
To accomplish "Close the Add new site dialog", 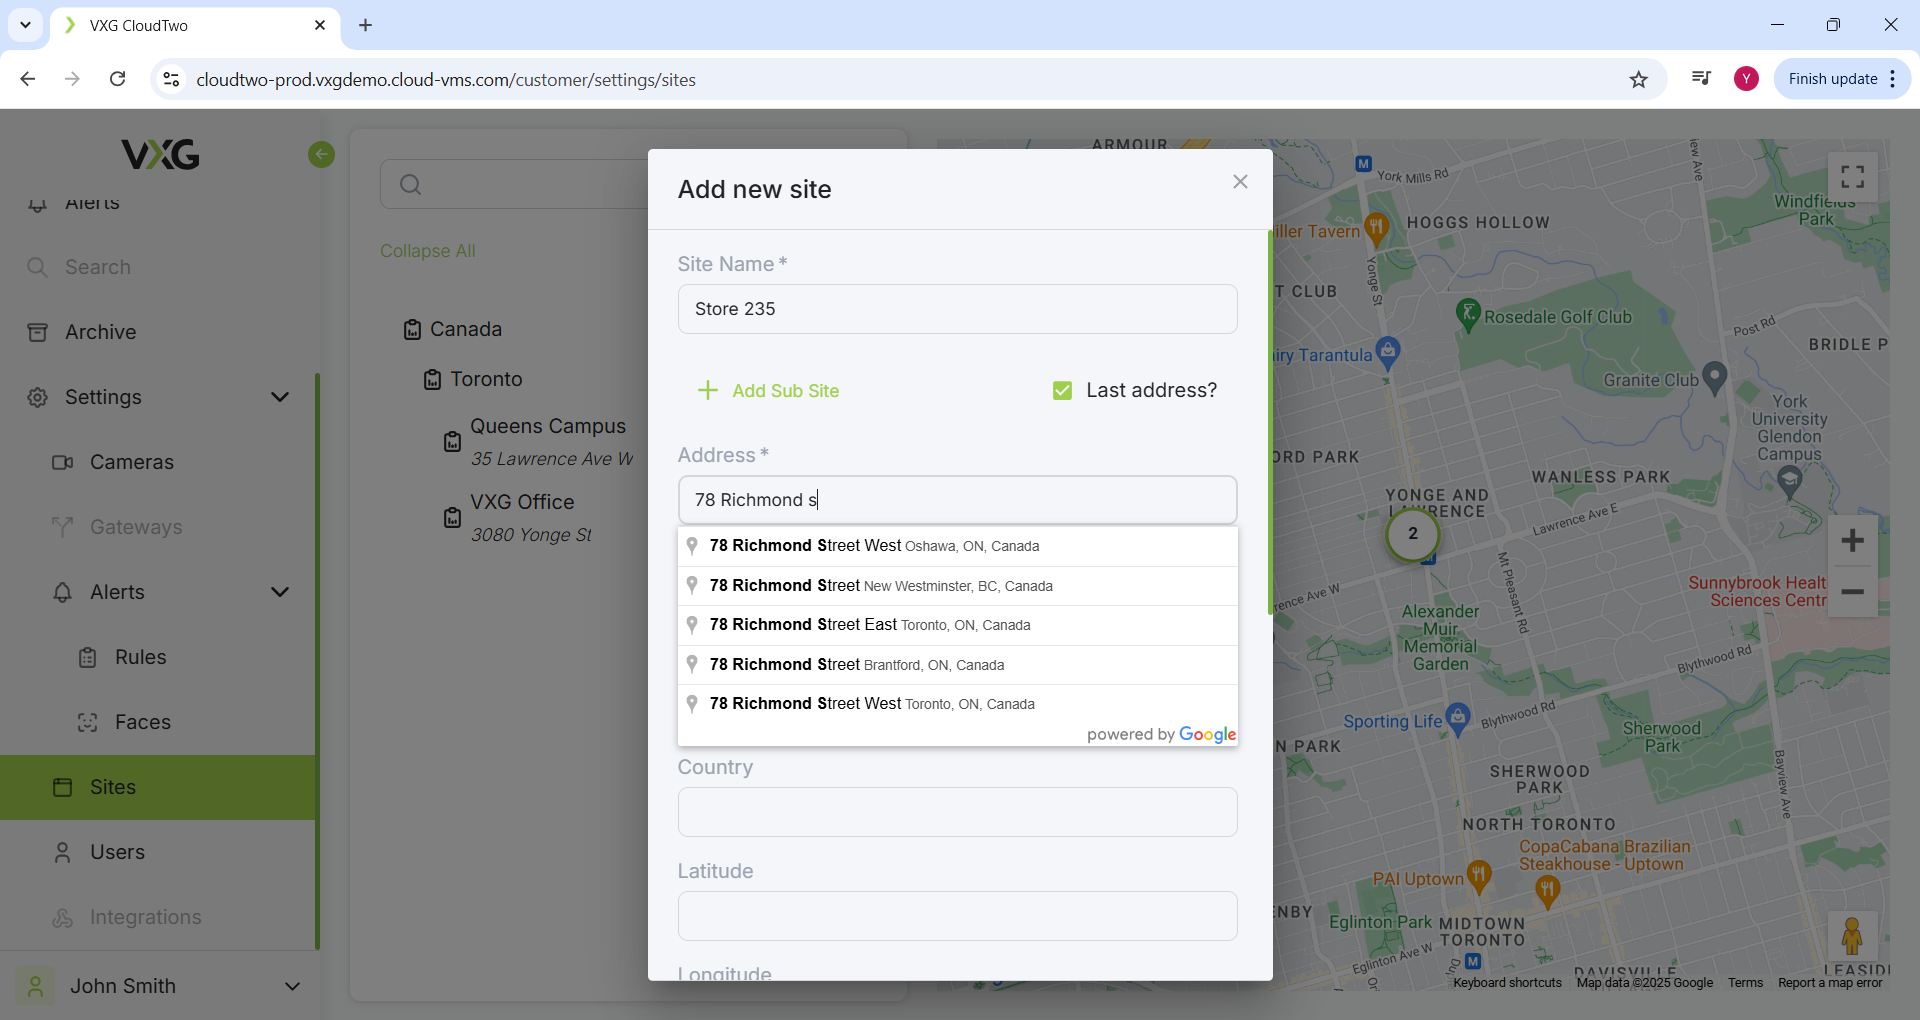I will click(1240, 182).
